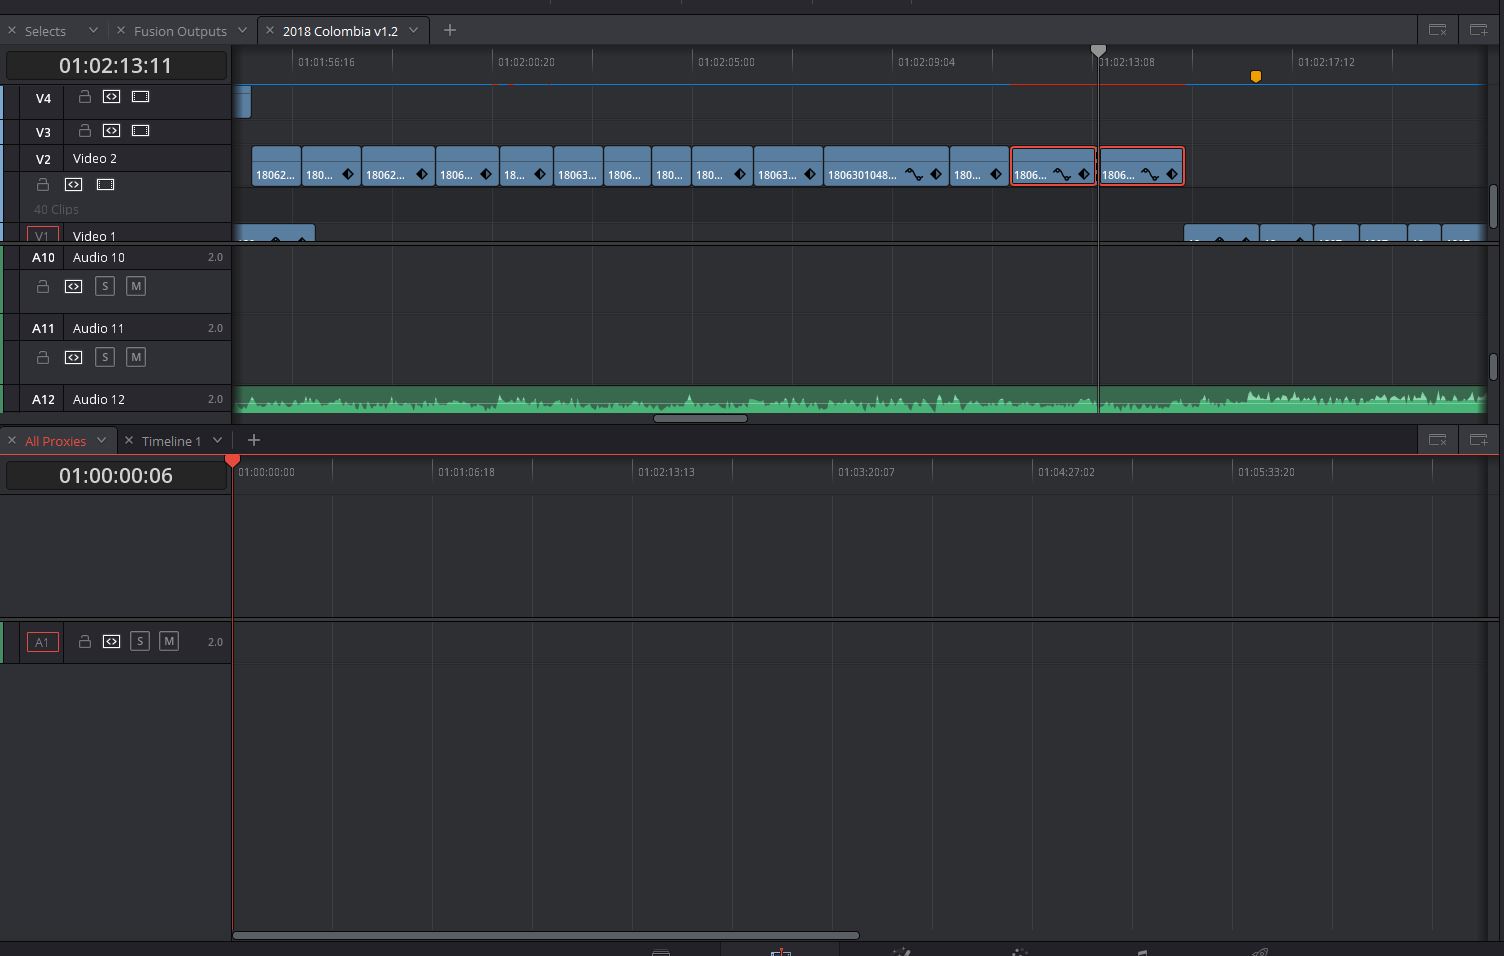Close the Fusion Outputs tab
Screen dimensions: 1504x956
[x=122, y=31]
